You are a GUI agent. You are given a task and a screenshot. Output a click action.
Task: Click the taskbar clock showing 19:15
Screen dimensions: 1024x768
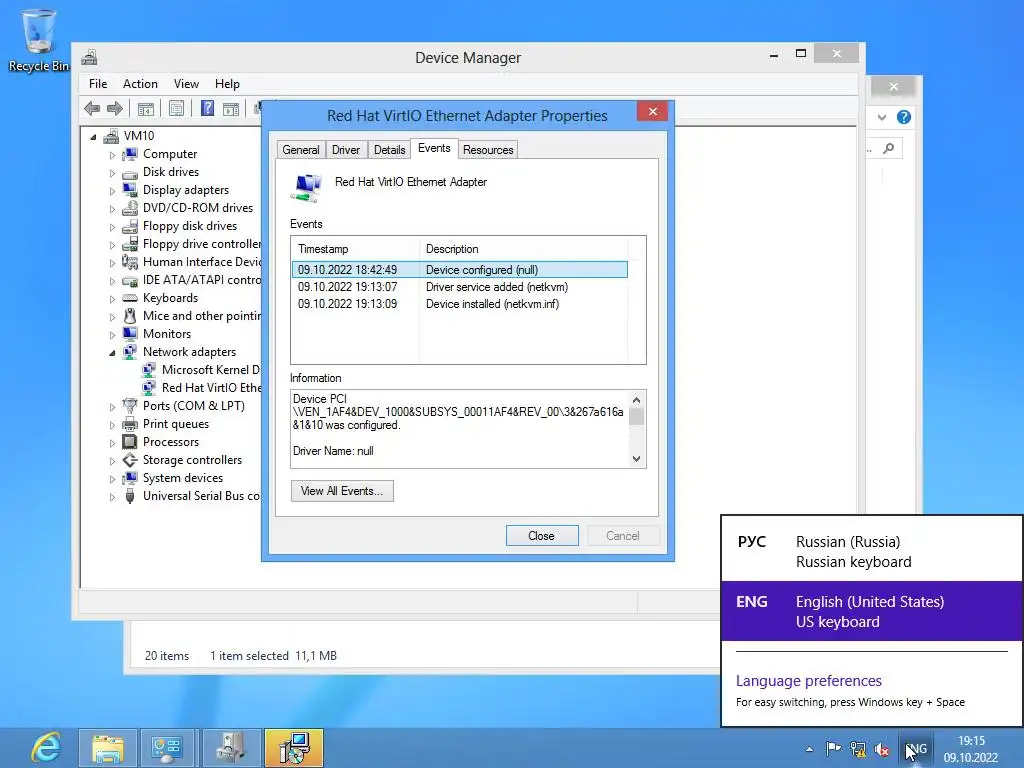click(971, 749)
